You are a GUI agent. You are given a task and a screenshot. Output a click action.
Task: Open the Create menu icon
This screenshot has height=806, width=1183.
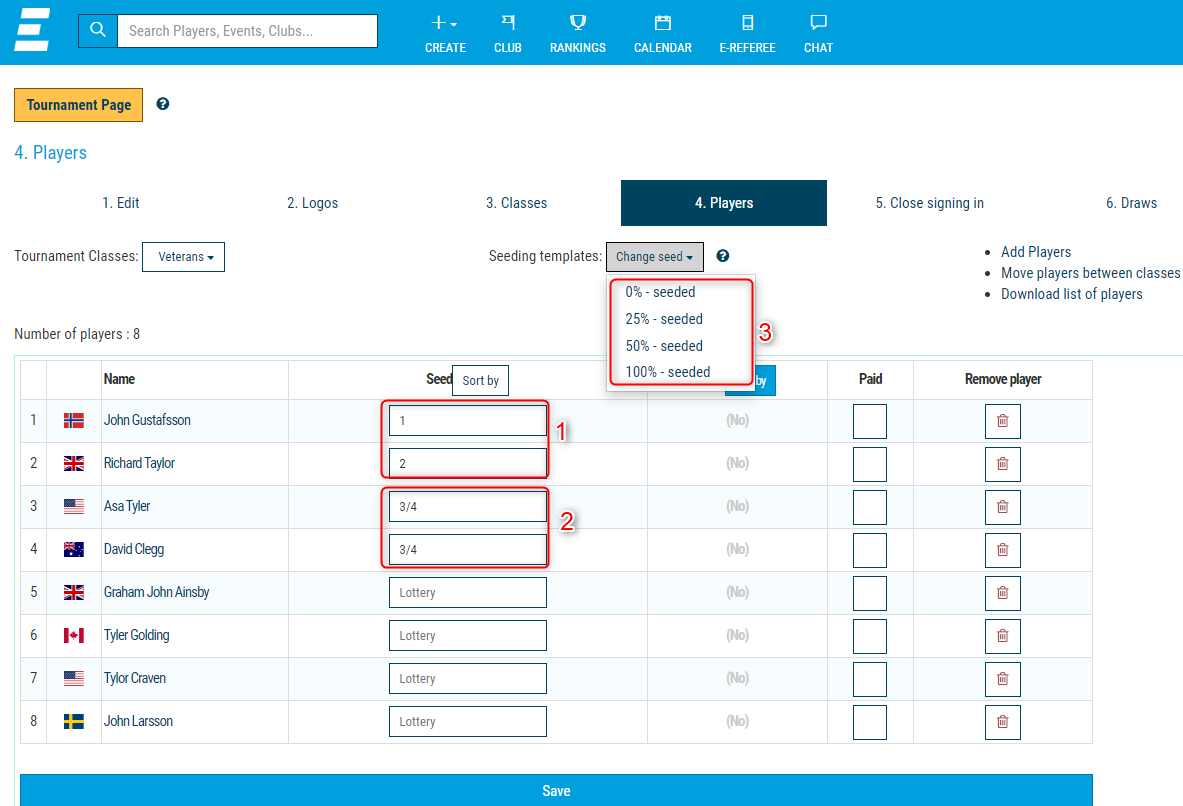click(444, 23)
